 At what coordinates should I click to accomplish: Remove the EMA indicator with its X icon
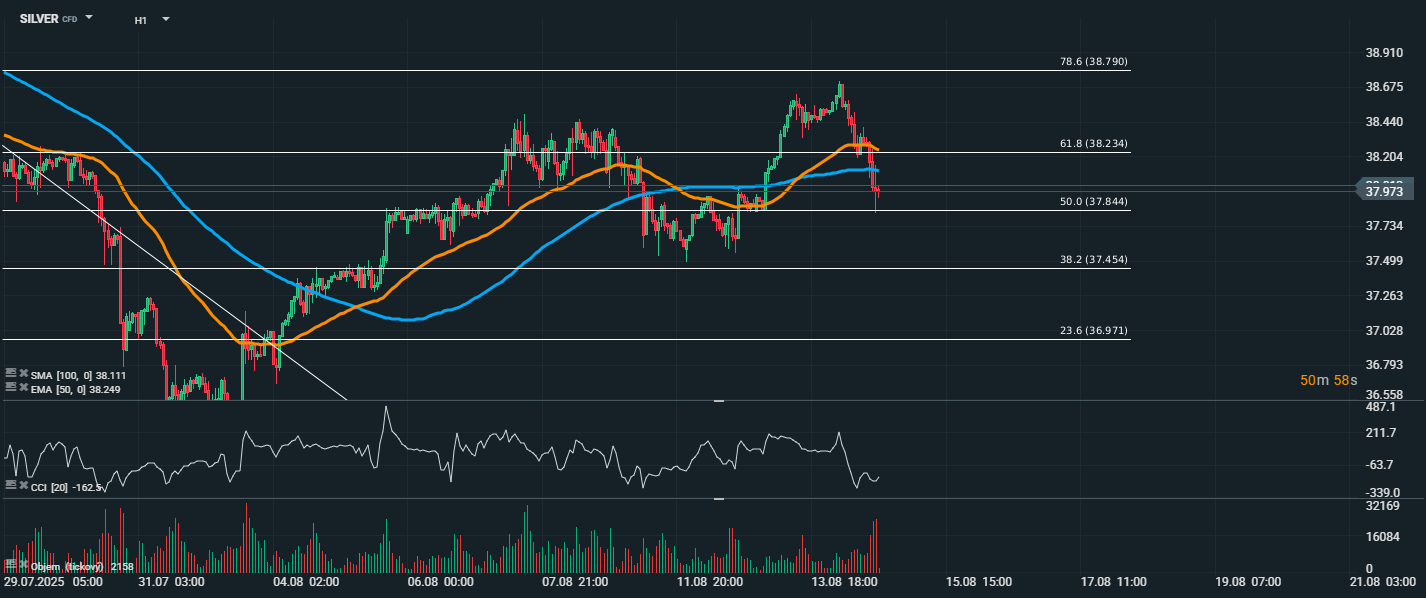23,386
